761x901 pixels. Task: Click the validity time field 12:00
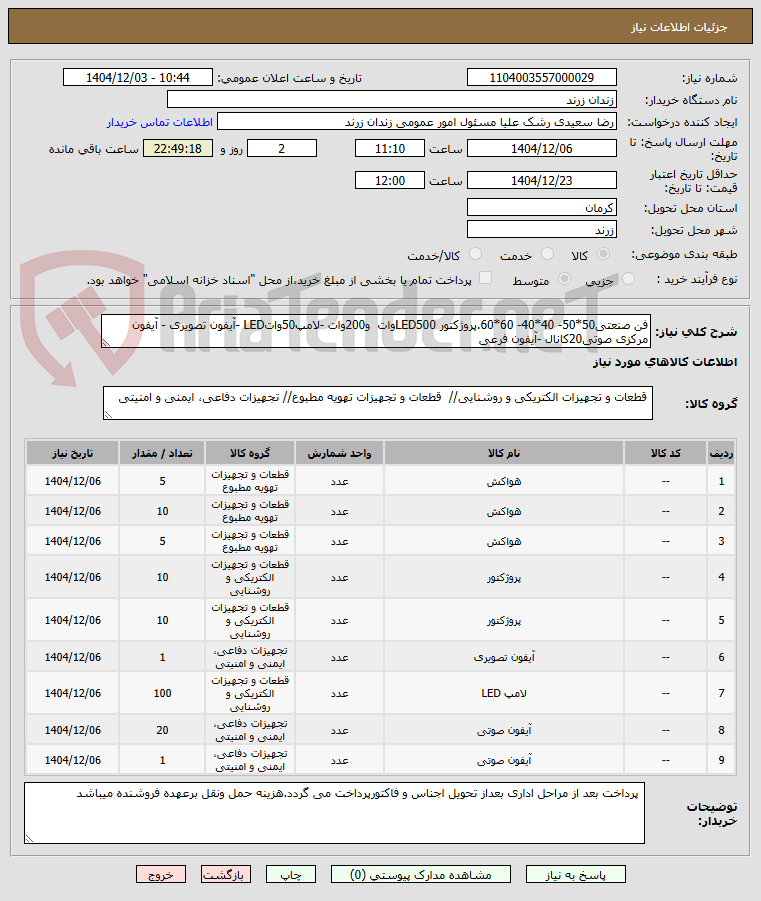(390, 180)
